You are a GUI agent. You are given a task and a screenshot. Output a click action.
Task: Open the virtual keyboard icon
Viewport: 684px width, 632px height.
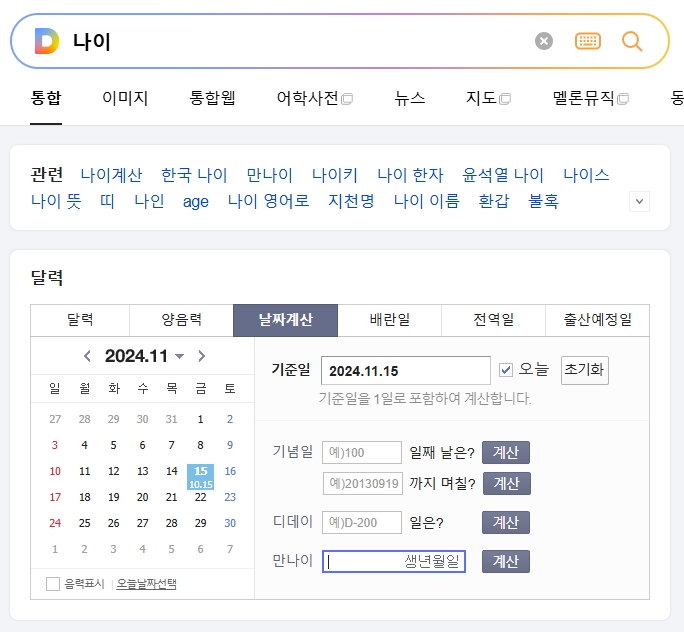point(588,41)
